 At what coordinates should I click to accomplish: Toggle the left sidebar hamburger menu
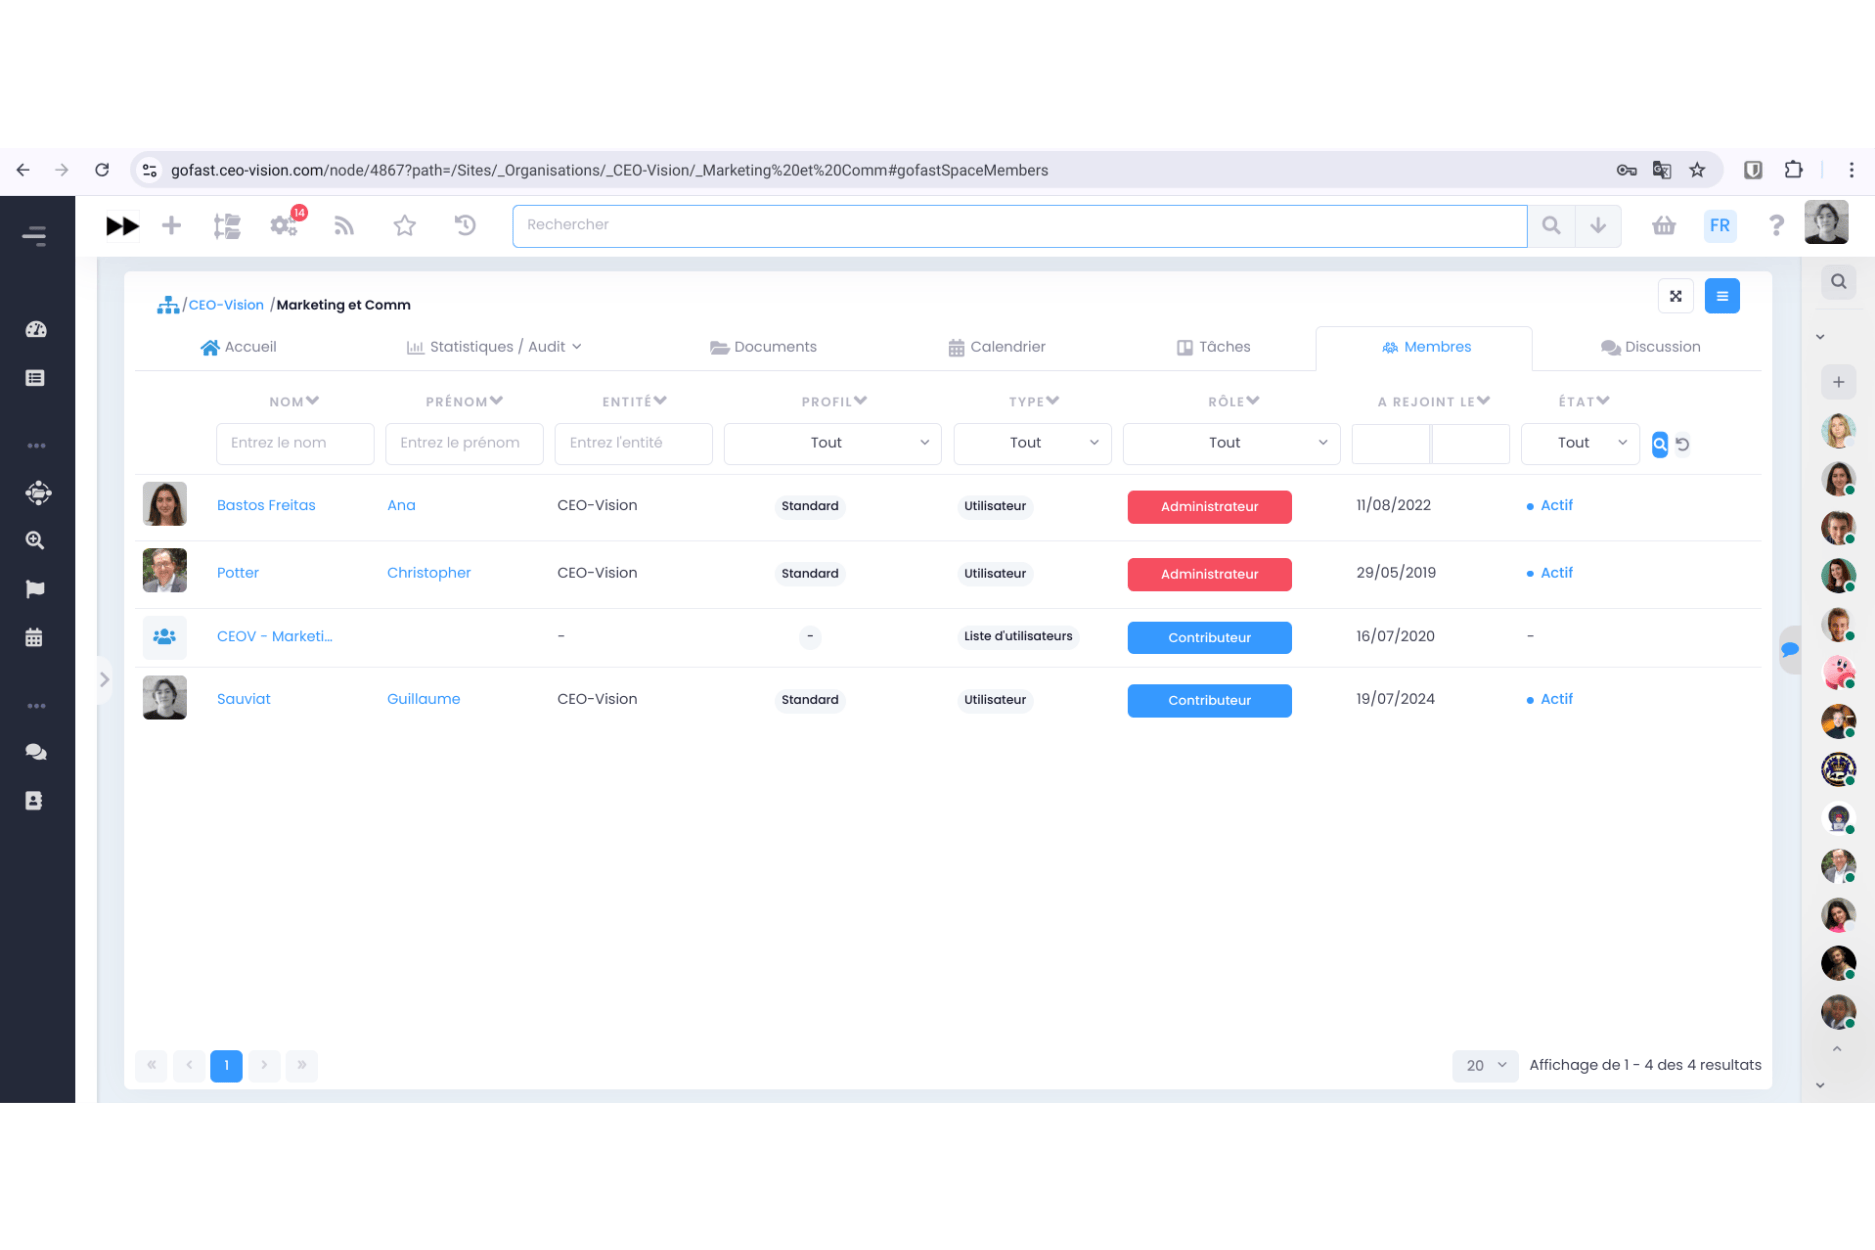[35, 236]
